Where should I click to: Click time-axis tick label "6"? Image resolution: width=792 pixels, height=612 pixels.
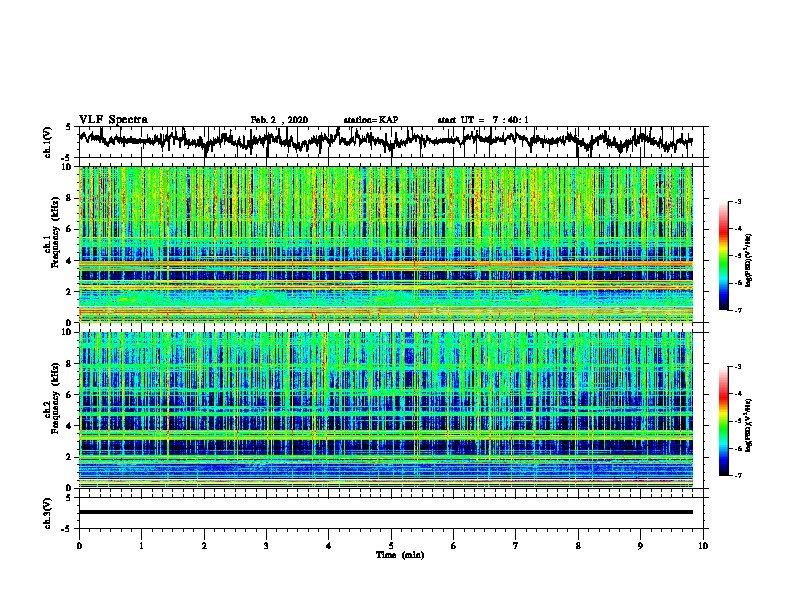pyautogui.click(x=454, y=546)
